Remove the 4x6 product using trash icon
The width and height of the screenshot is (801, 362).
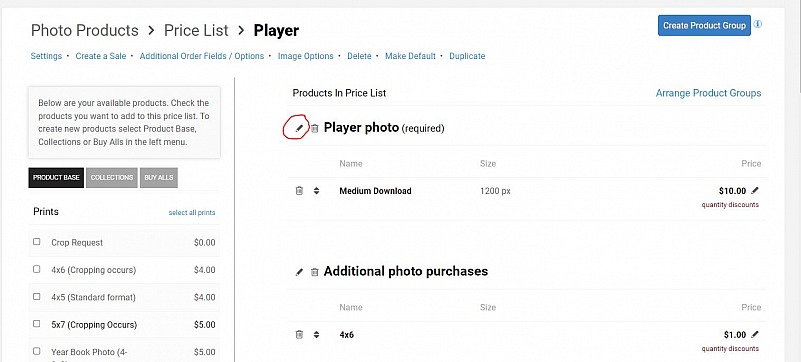299,335
